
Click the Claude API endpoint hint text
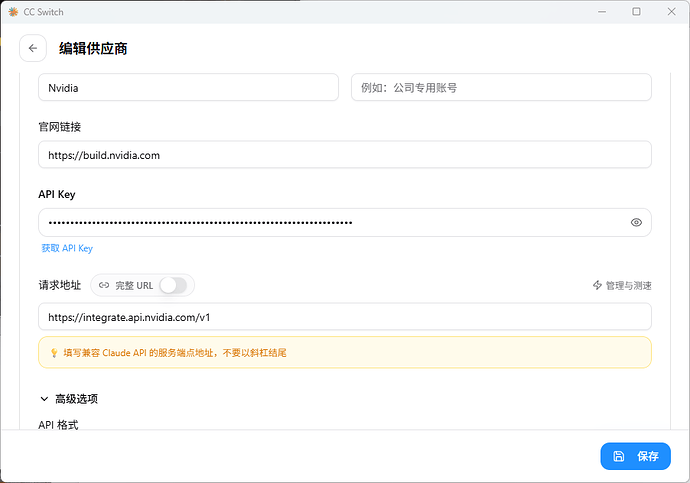pos(175,353)
